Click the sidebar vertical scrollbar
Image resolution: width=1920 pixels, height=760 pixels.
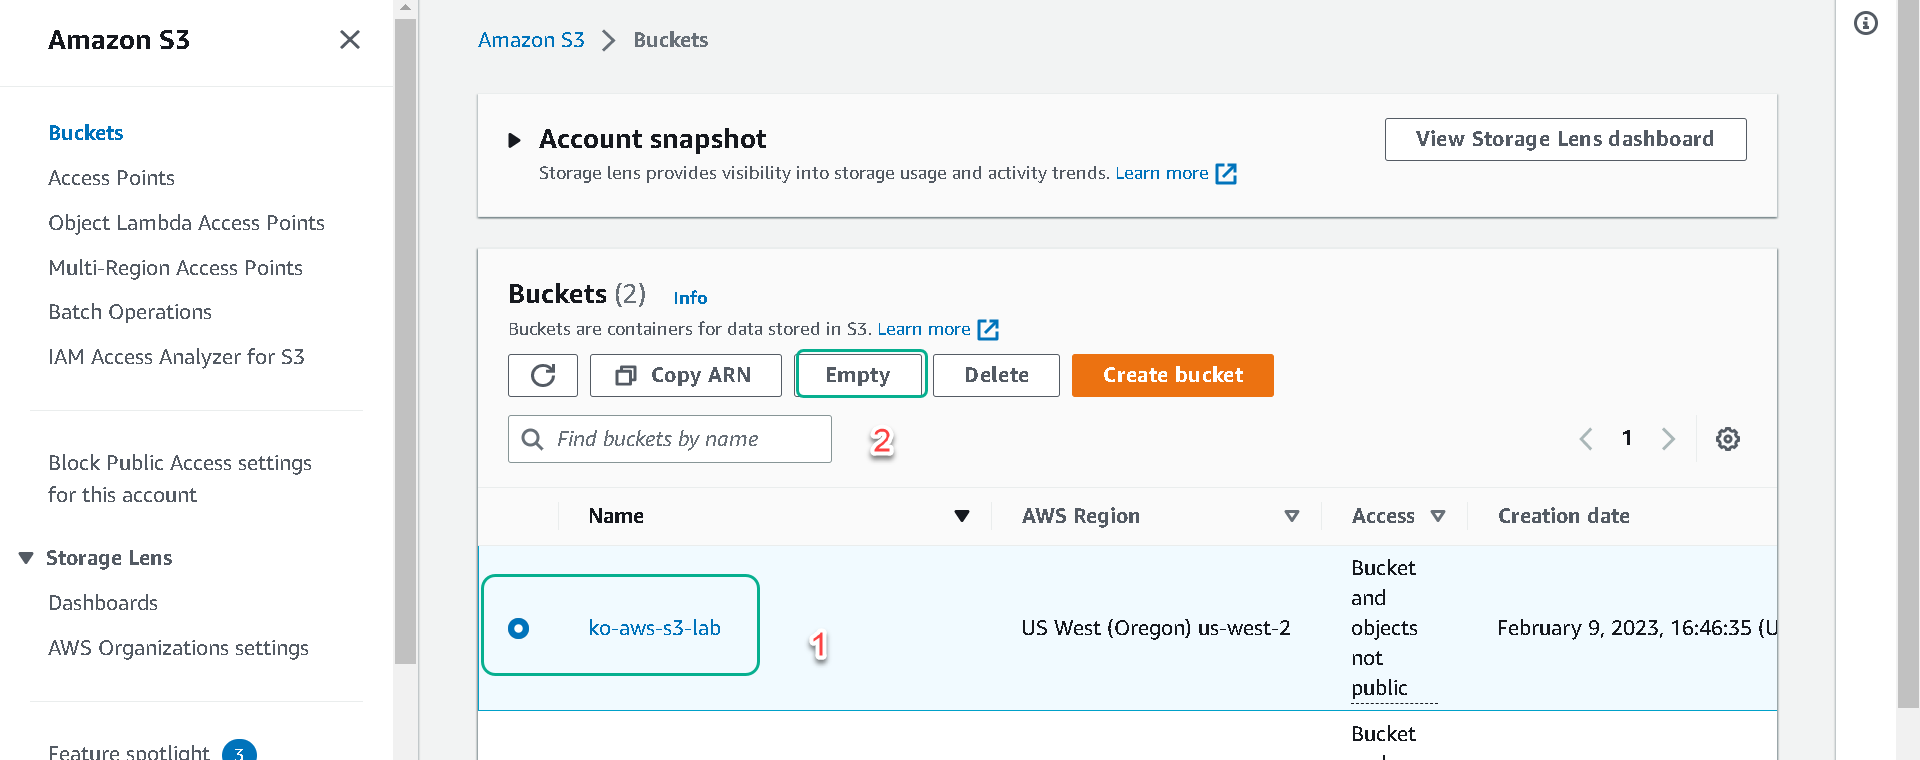coord(405,340)
